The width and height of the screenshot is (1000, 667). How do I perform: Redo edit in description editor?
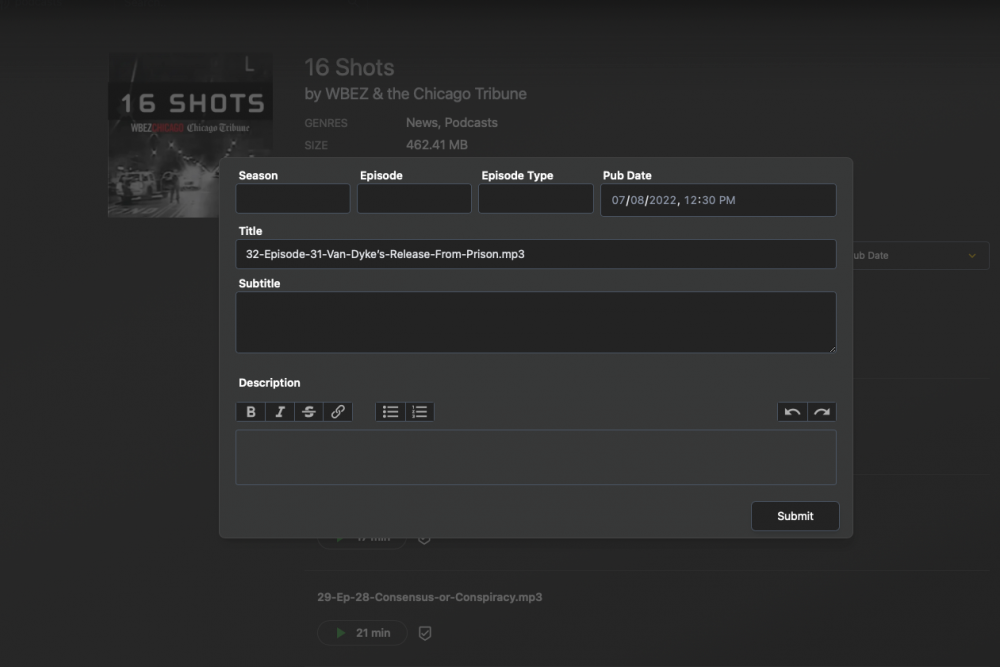(821, 412)
